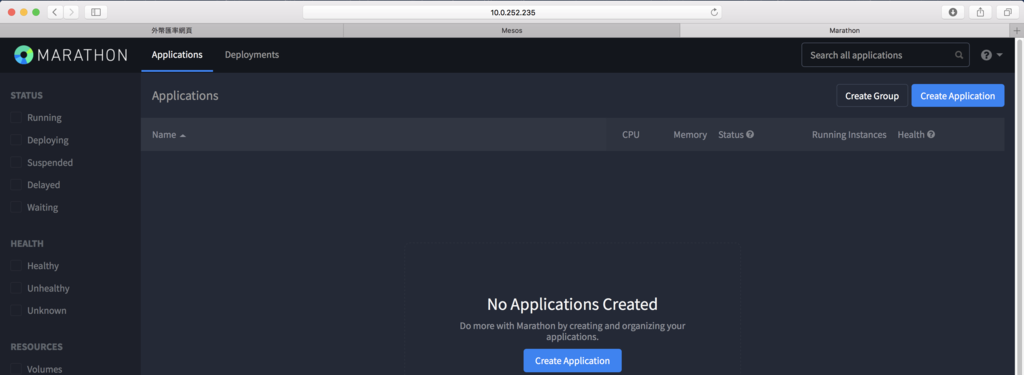The image size is (1024, 375).
Task: Toggle the Waiting status filter
Action: pyautogui.click(x=16, y=207)
